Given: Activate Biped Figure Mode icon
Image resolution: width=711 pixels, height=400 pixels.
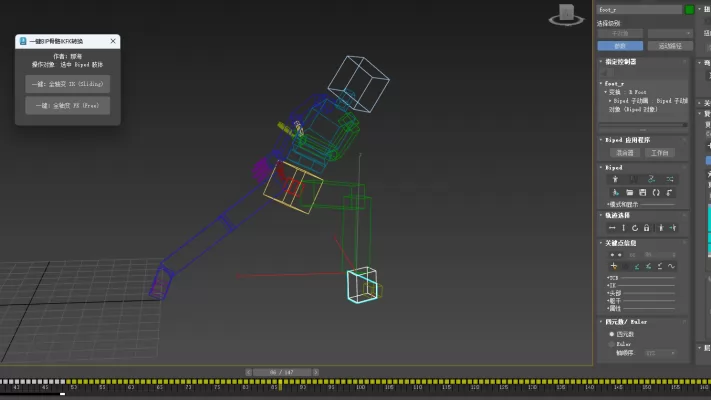Looking at the screenshot, I should tap(614, 179).
